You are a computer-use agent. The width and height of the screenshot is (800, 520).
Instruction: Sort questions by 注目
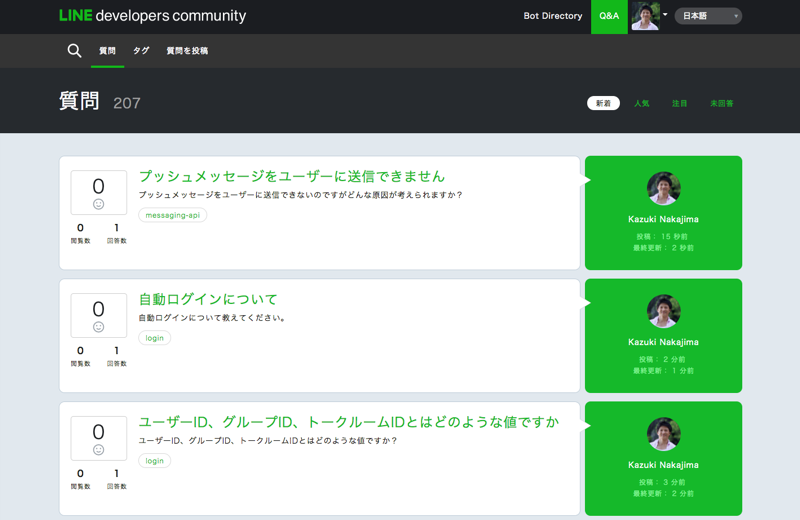(679, 103)
